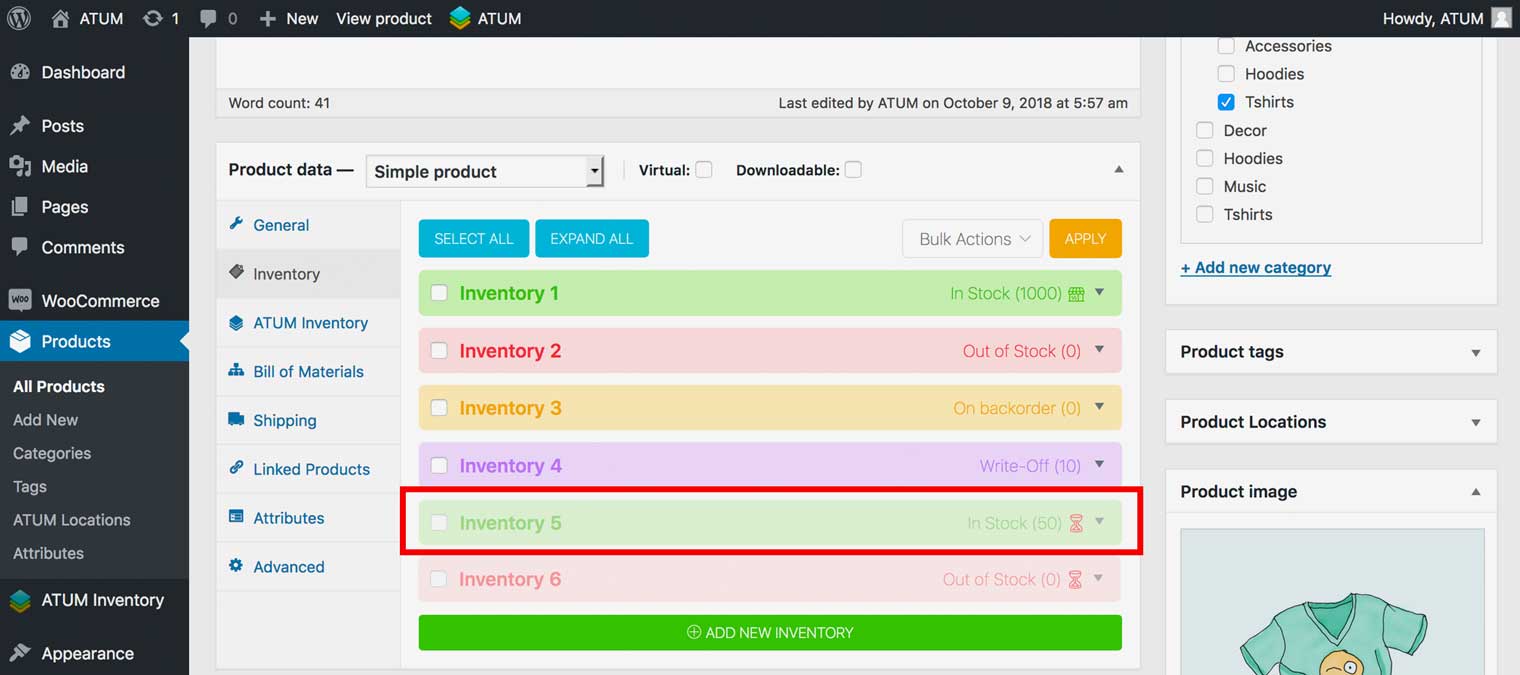This screenshot has width=1520, height=675.
Task: Click the Add new category link
Action: [x=1255, y=267]
